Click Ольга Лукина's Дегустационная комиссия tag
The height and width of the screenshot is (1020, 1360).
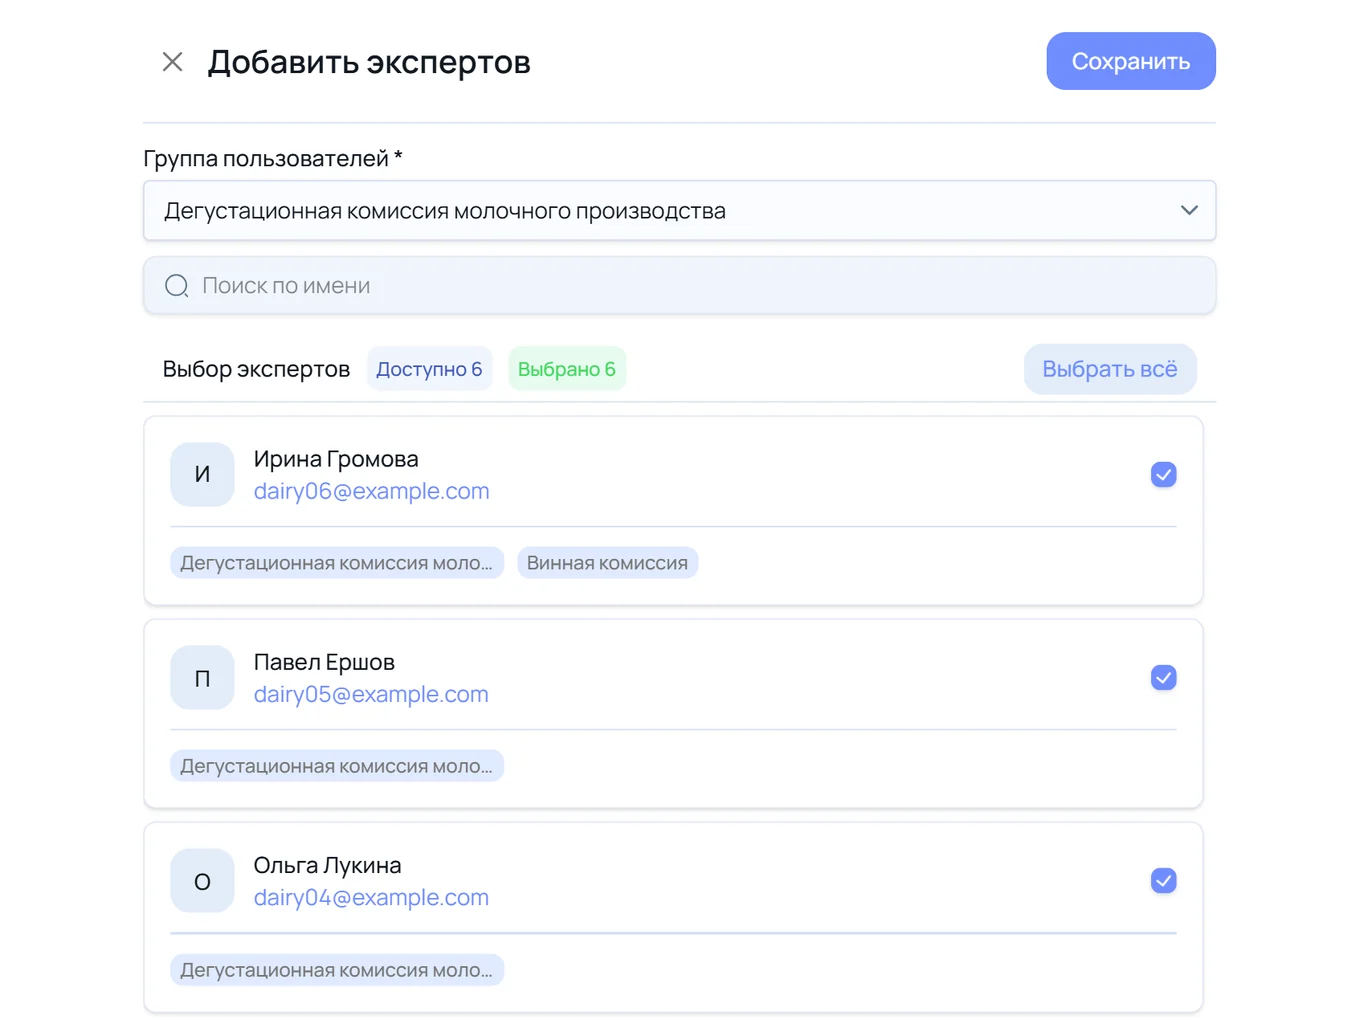tap(337, 970)
